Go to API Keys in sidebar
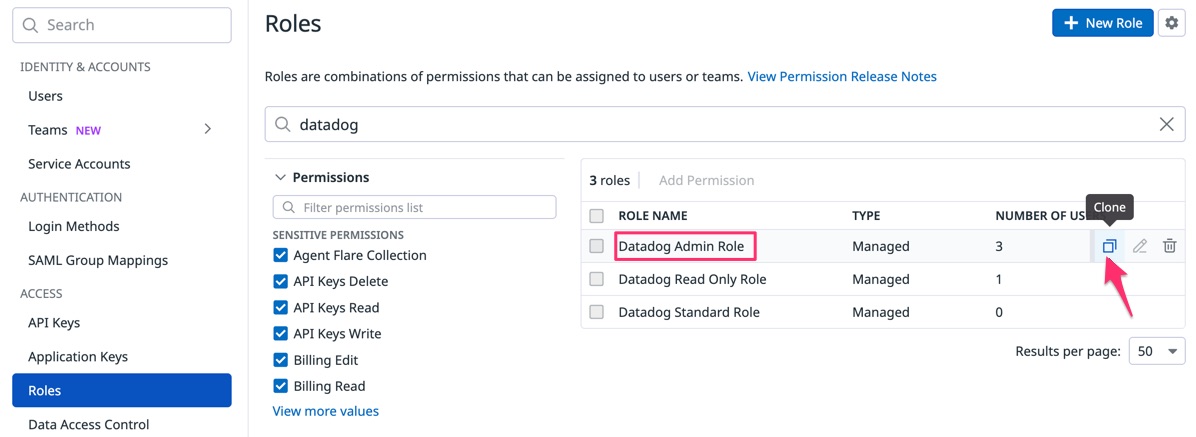This screenshot has width=1196, height=437. point(54,323)
